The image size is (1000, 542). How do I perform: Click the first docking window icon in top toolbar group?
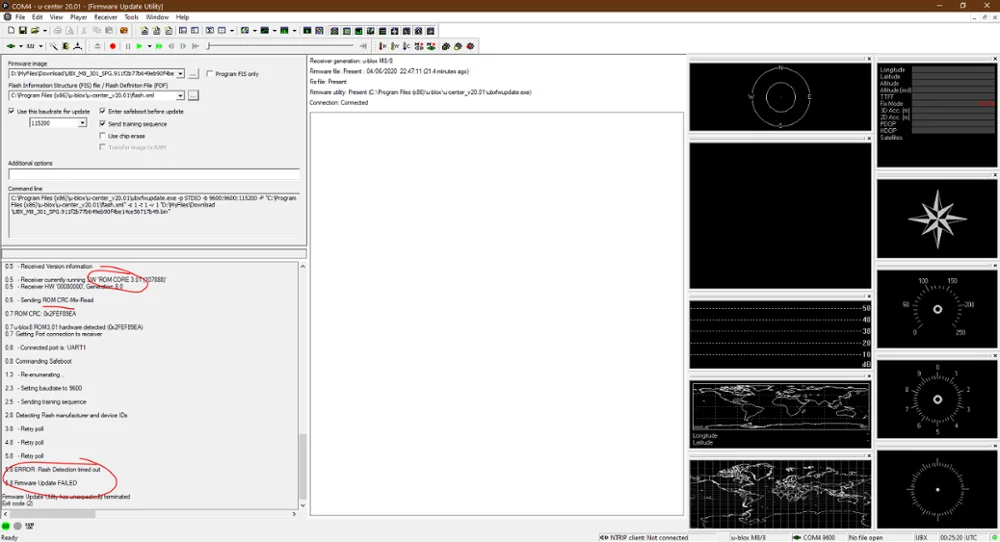[334, 31]
